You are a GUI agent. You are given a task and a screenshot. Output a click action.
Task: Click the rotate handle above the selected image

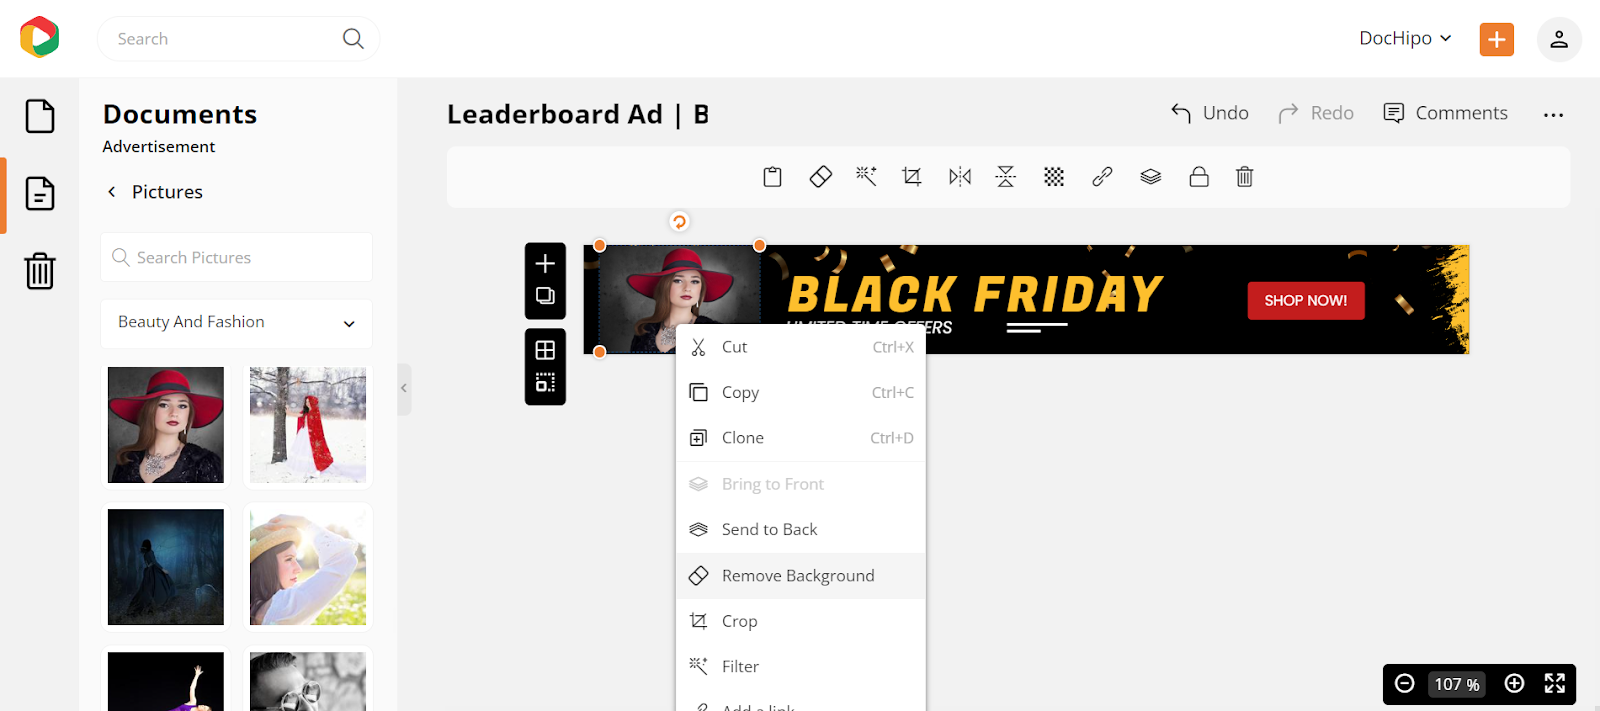[679, 222]
